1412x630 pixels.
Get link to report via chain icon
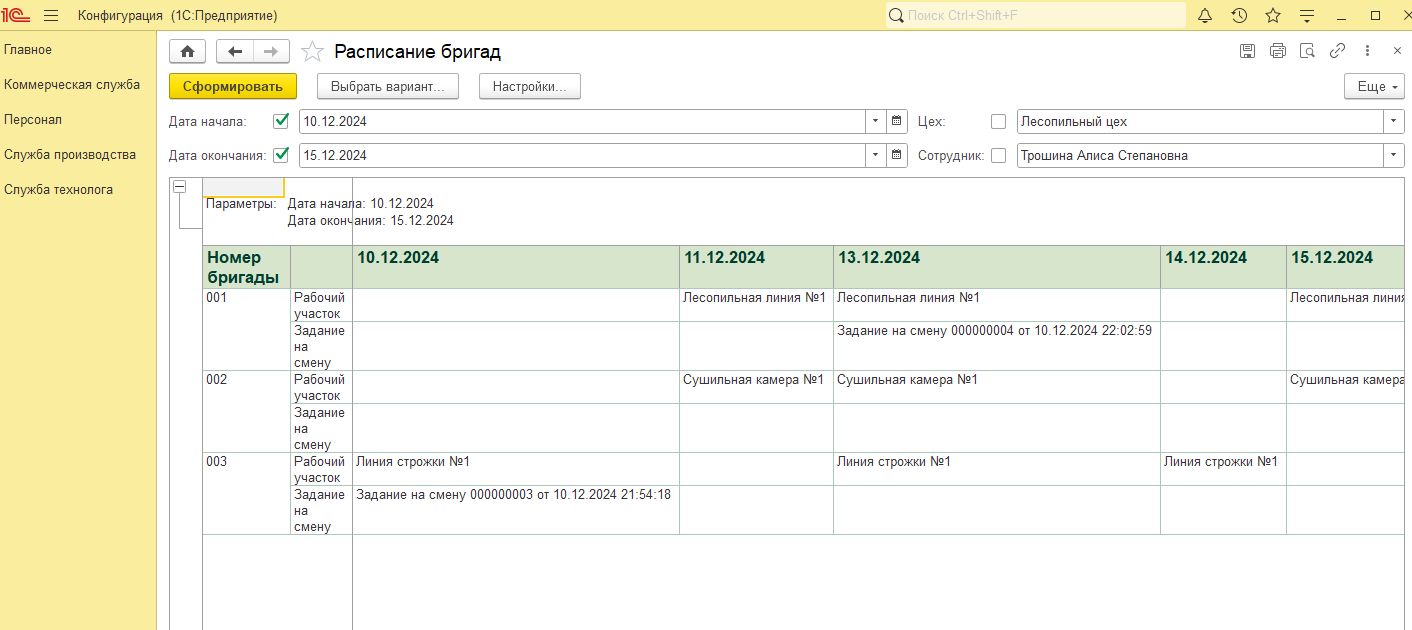pos(1337,51)
